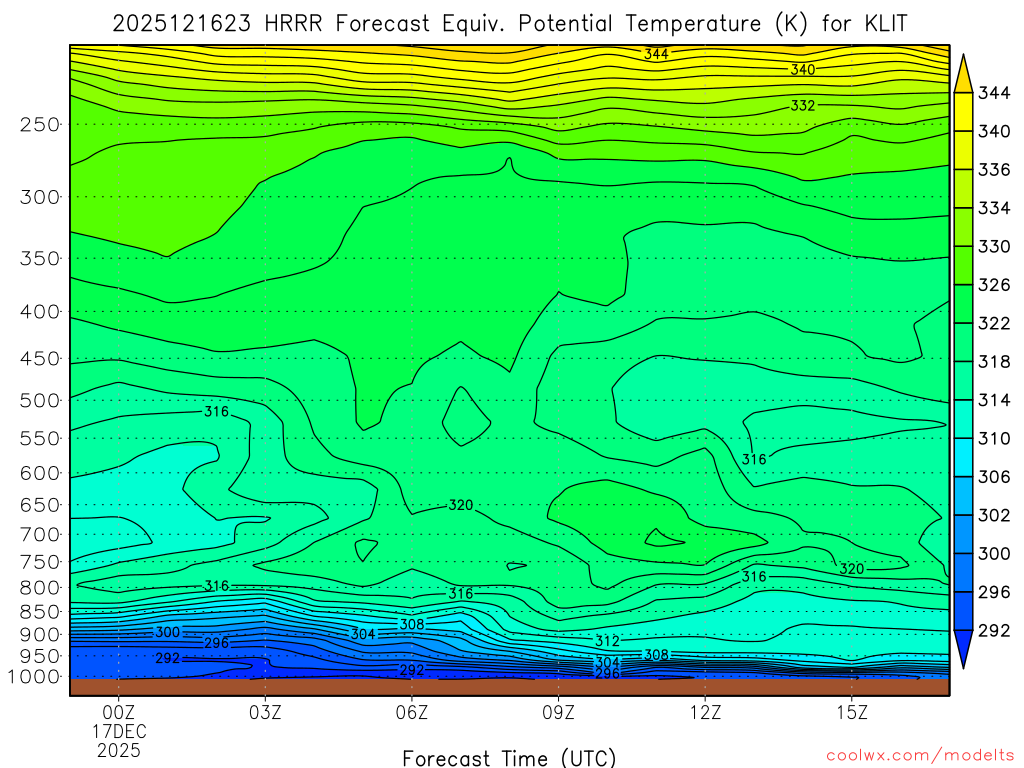Screen dimensions: 1024x768
Task: Click the 332 contour label in the plot
Action: (803, 105)
